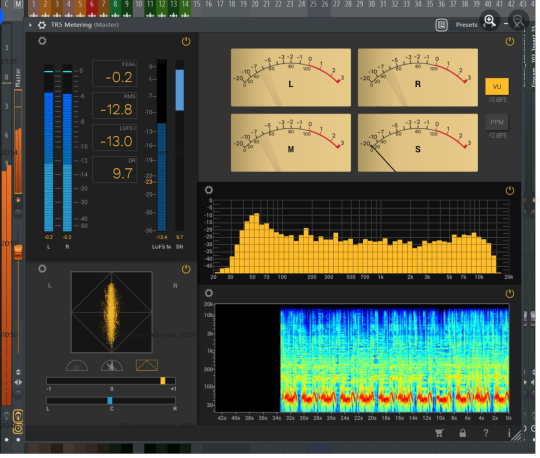The image size is (540, 458).
Task: Click the invert phase up-down arrows icon
Action: tap(18, 372)
